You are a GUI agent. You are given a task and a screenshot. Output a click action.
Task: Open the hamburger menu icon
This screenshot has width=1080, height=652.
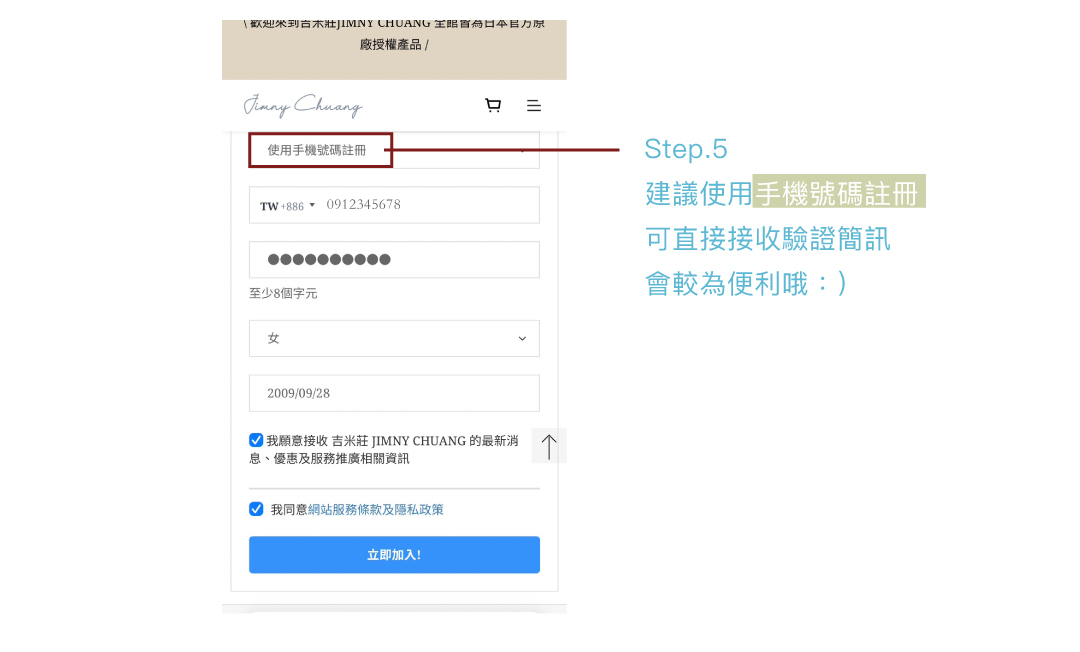(534, 105)
